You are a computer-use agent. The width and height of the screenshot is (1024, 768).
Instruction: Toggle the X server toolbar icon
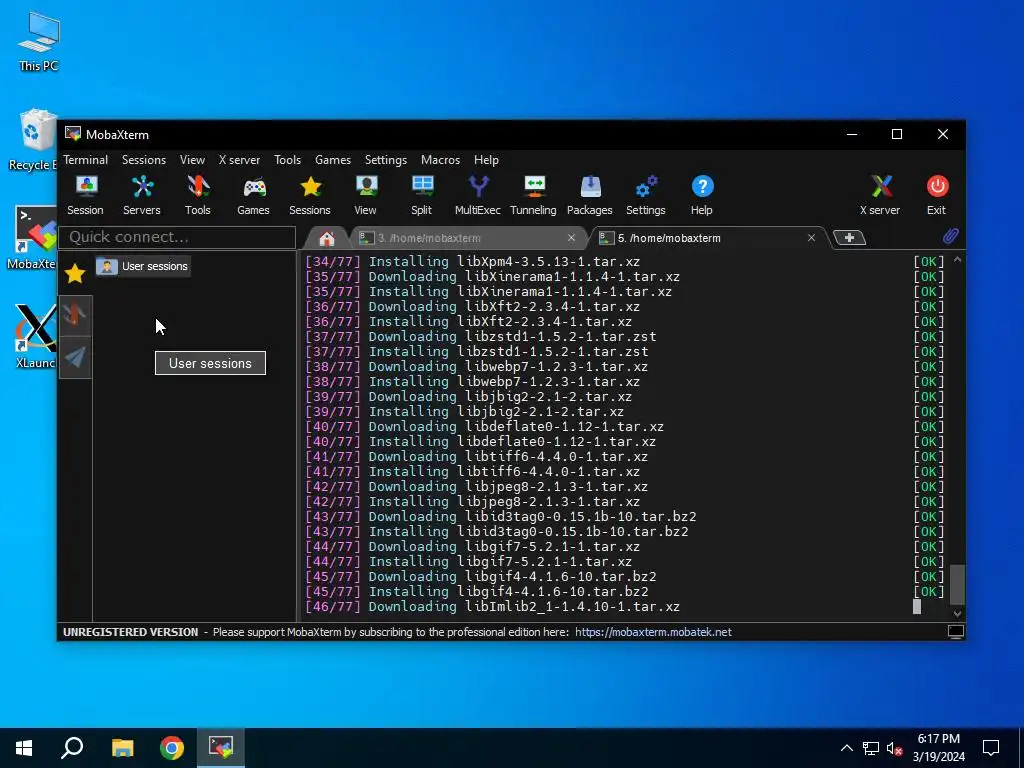pyautogui.click(x=880, y=195)
